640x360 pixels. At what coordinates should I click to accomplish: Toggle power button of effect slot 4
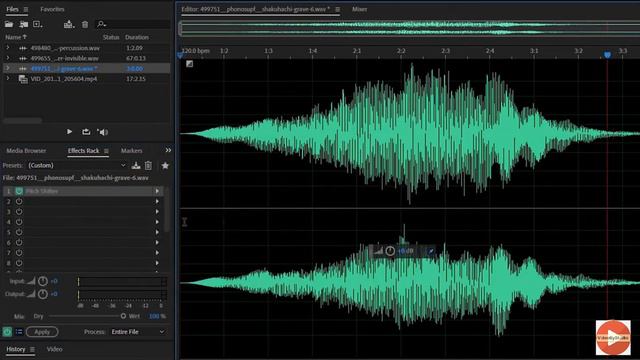click(x=19, y=222)
